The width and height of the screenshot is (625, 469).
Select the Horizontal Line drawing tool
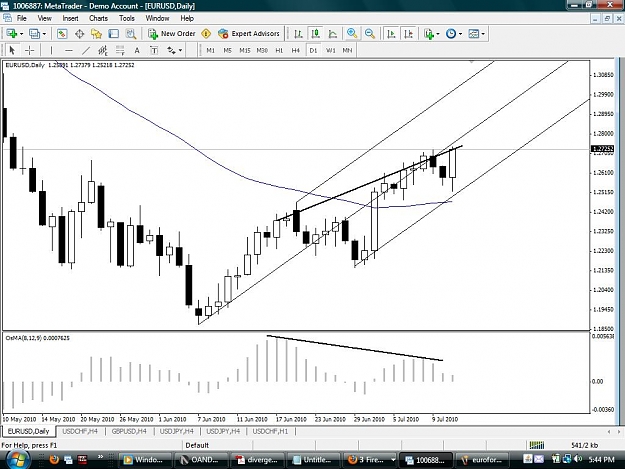[x=69, y=50]
